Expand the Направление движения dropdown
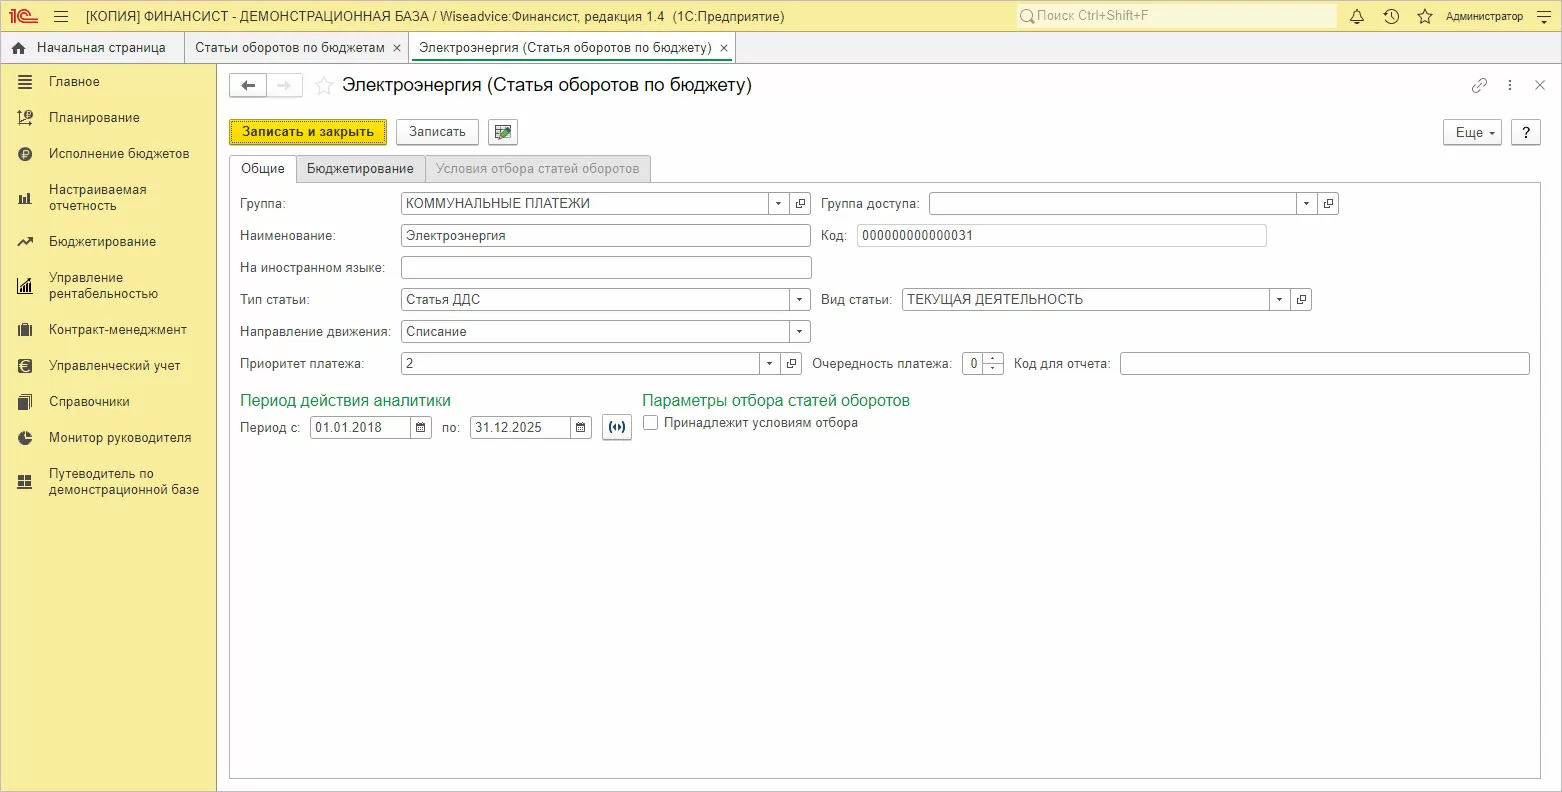1562x792 pixels. pyautogui.click(x=799, y=332)
